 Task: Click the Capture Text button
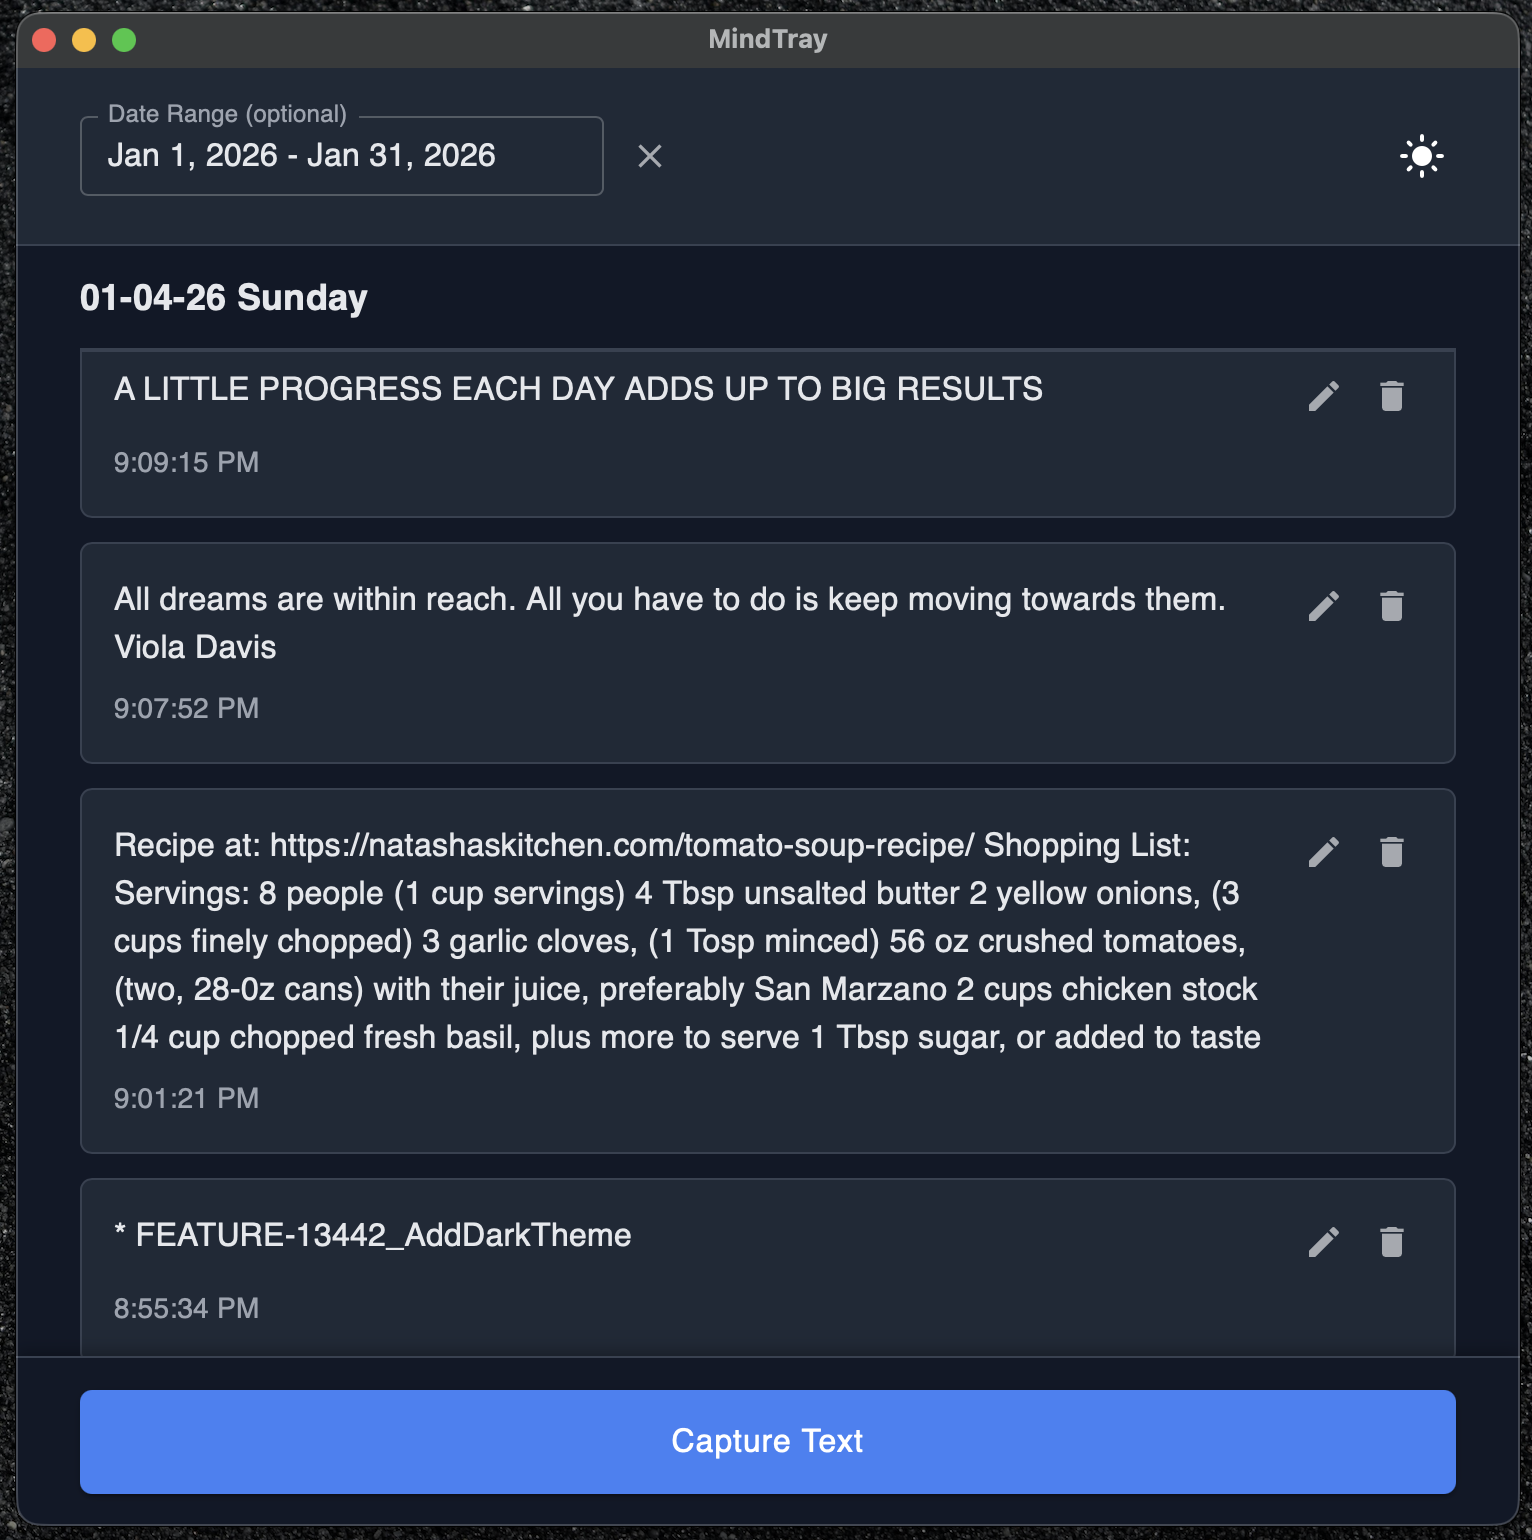click(767, 1441)
